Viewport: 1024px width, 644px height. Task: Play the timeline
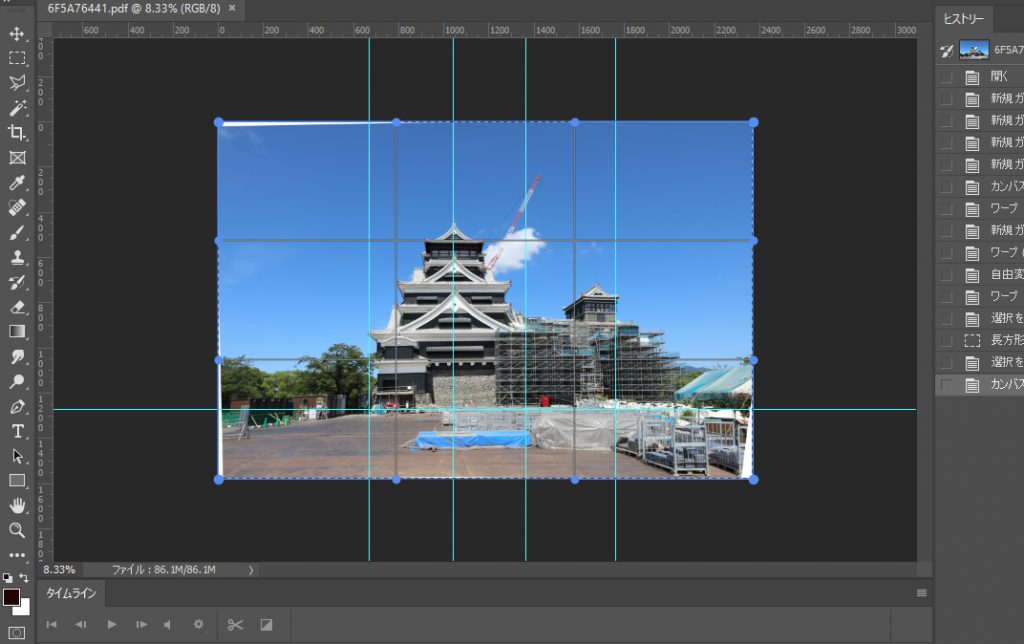pos(111,624)
